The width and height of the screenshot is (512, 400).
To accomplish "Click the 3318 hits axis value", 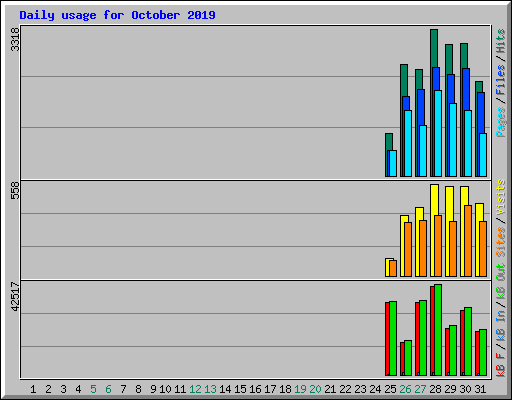I will (15, 39).
